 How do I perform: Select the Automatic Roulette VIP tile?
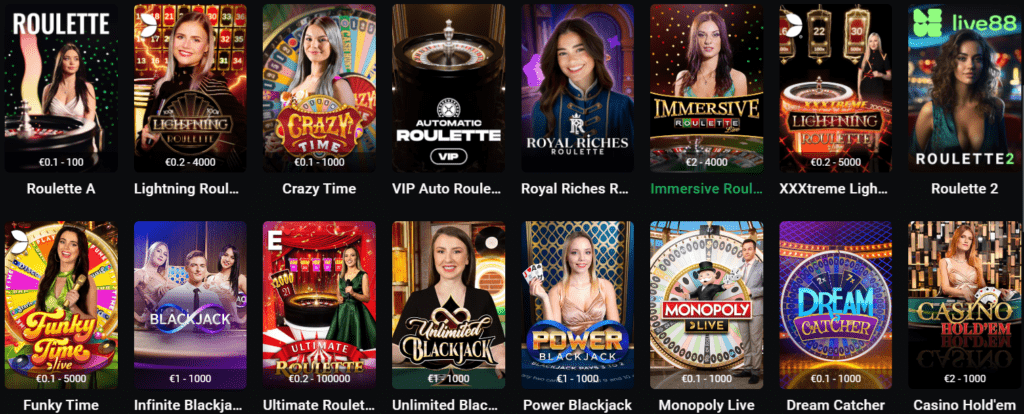(x=448, y=88)
